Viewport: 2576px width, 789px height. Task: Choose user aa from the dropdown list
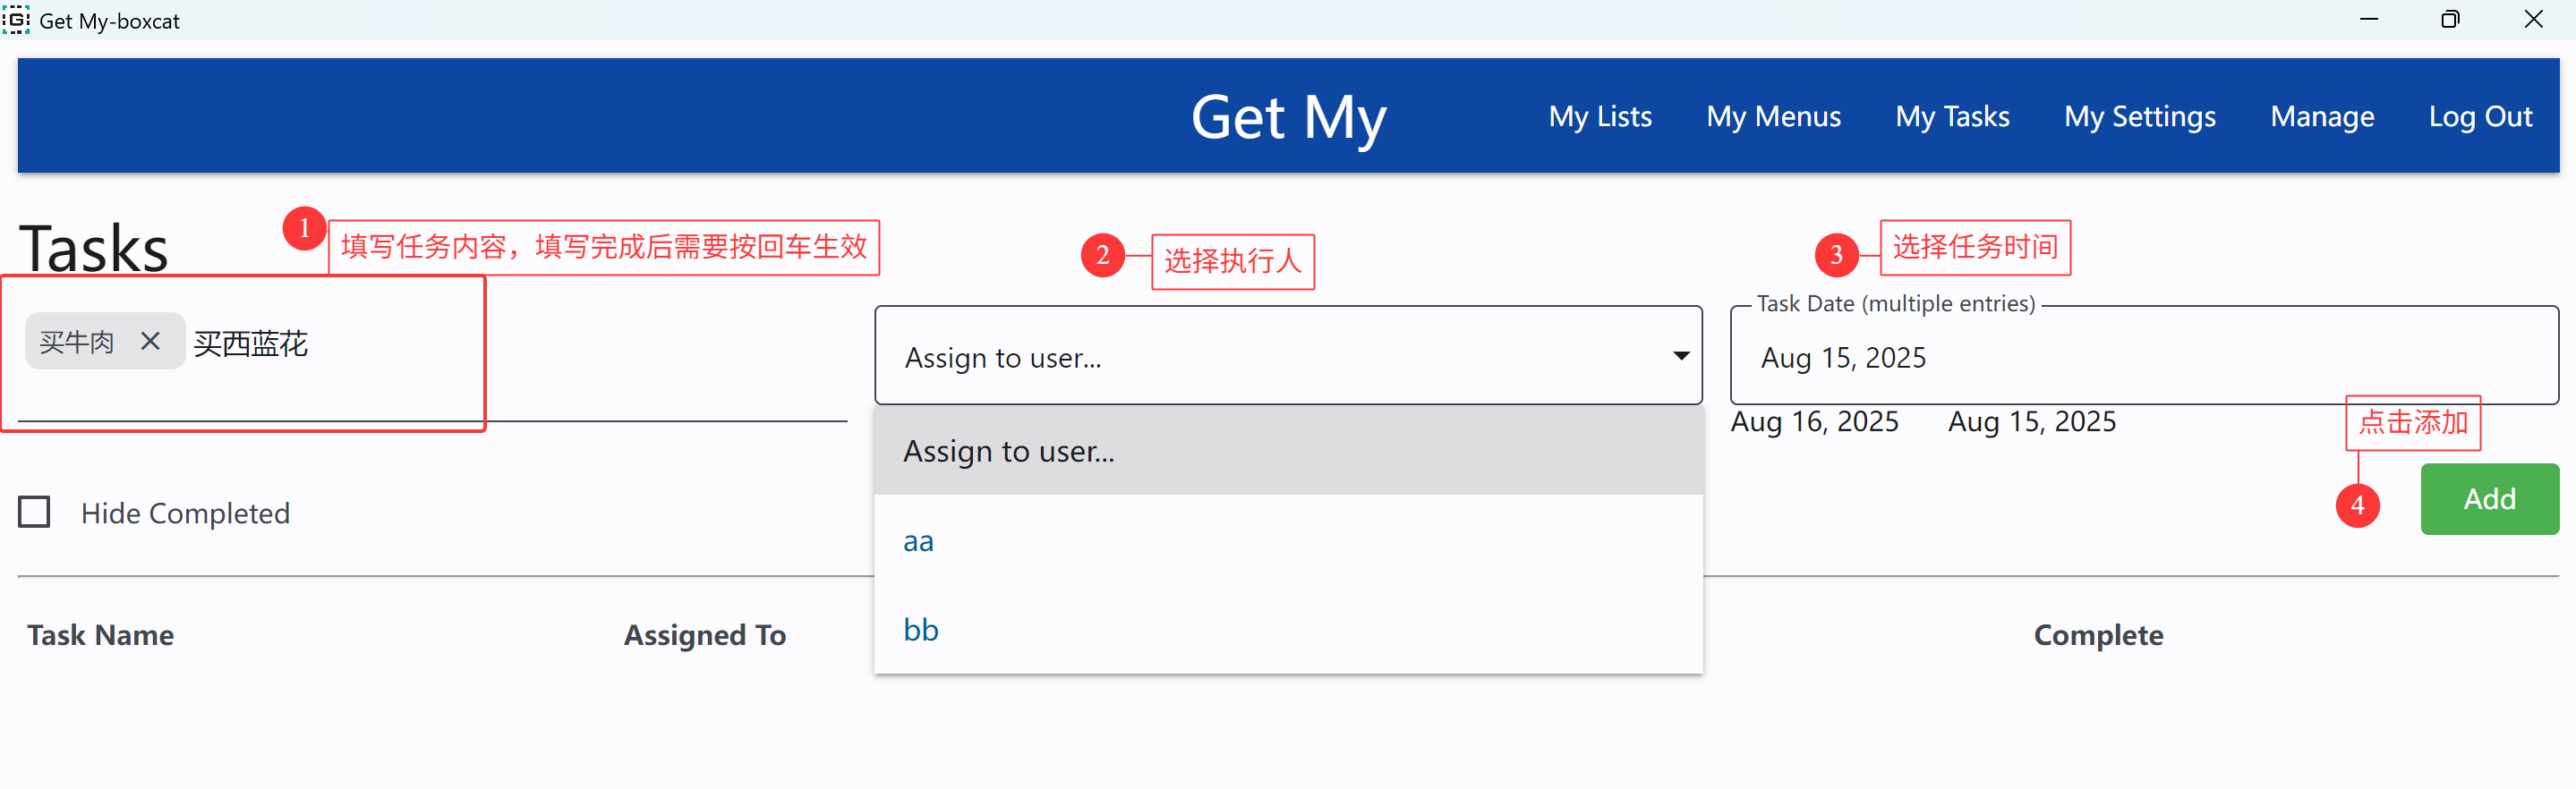(1288, 541)
